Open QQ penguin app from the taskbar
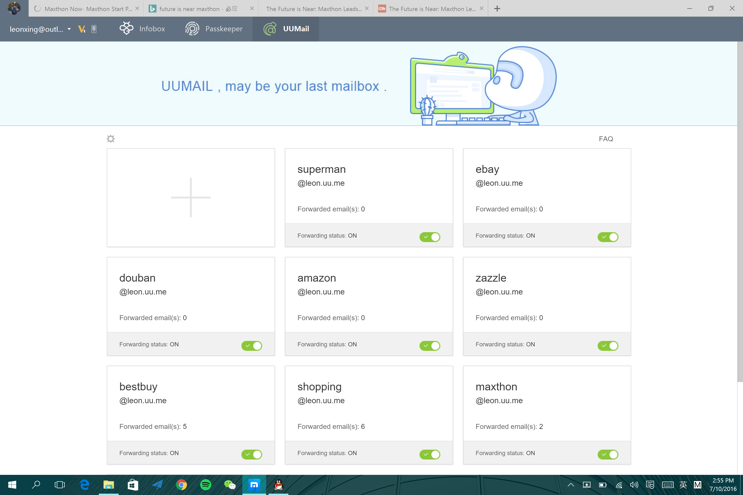743x495 pixels. pos(279,485)
